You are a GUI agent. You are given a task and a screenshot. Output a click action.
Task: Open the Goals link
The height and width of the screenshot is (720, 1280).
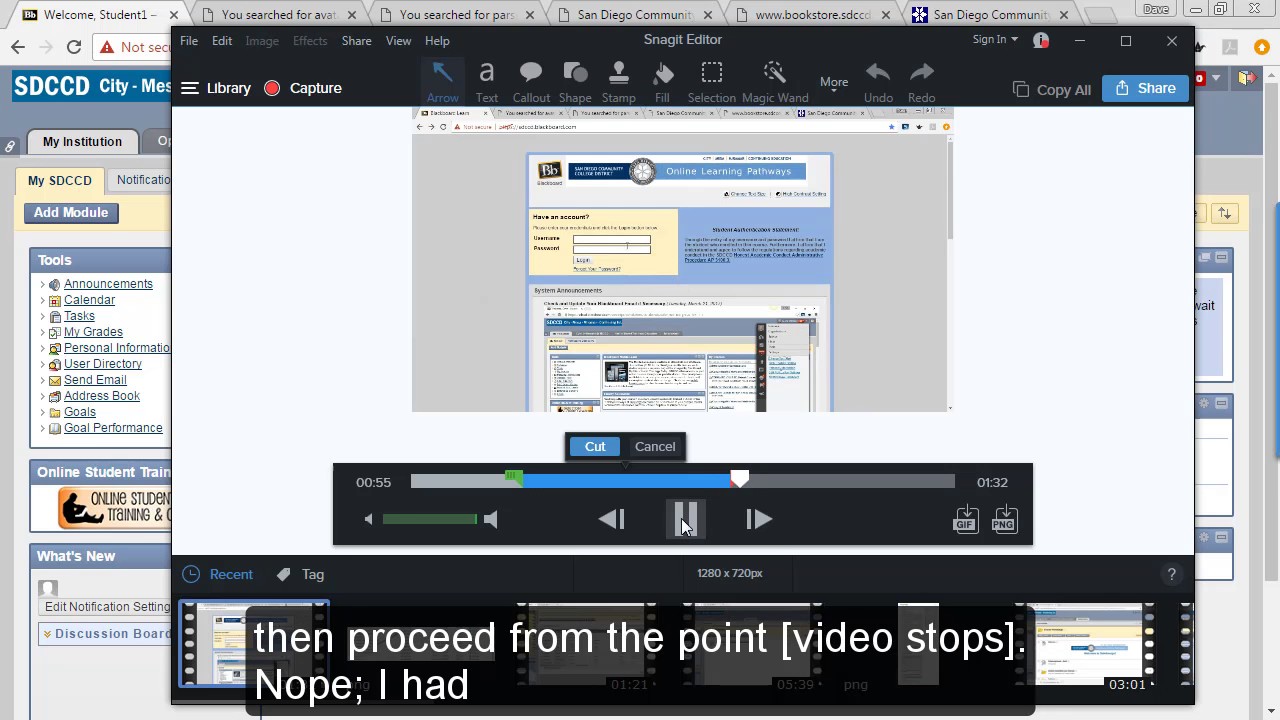[x=80, y=412]
